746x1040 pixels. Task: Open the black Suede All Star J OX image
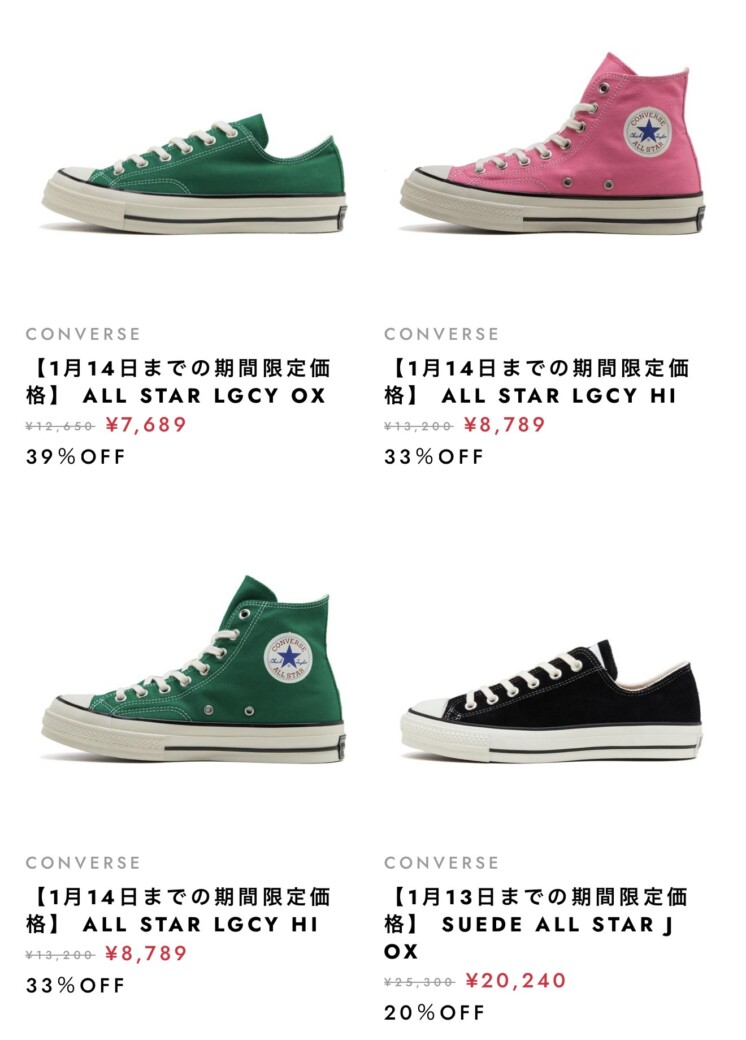[x=552, y=702]
